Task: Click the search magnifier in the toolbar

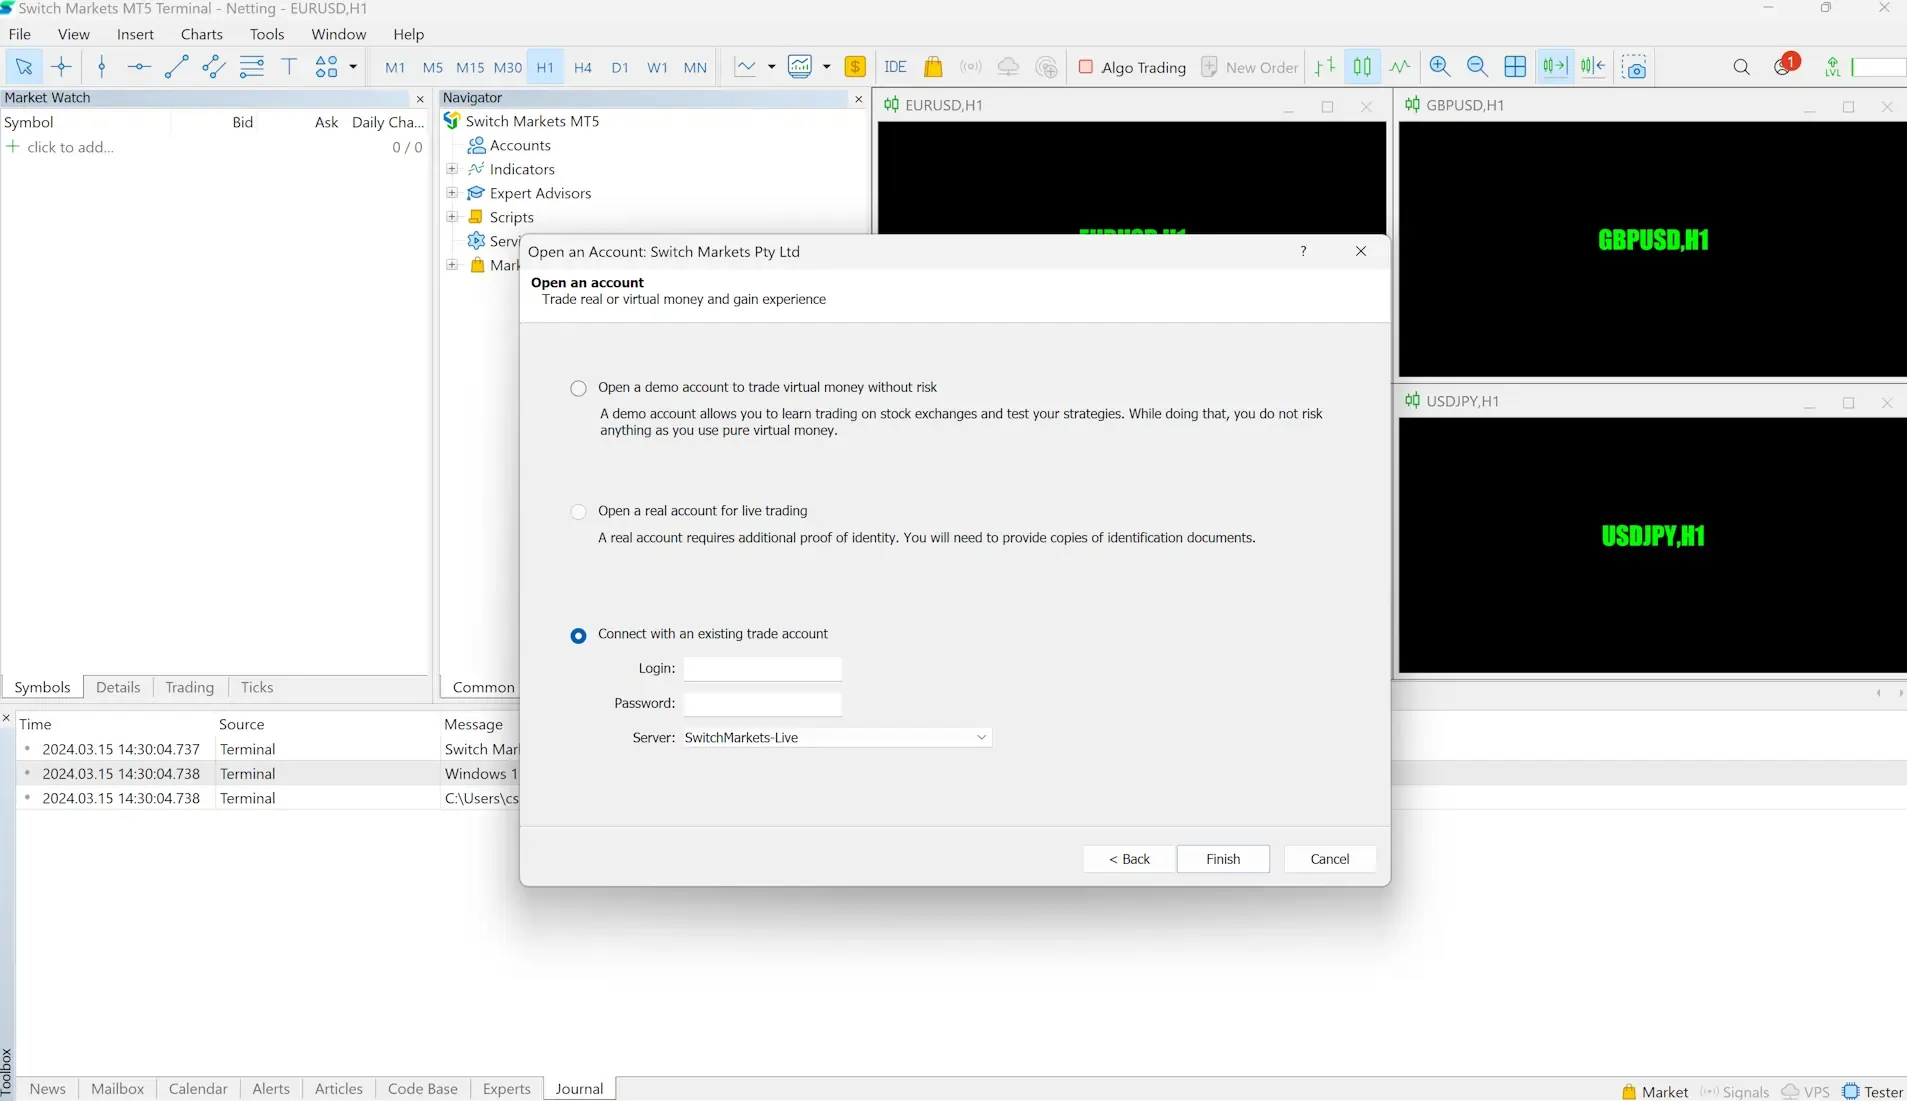Action: [x=1741, y=66]
